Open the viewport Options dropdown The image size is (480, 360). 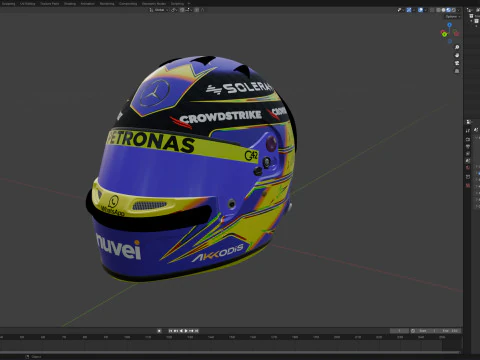point(453,17)
